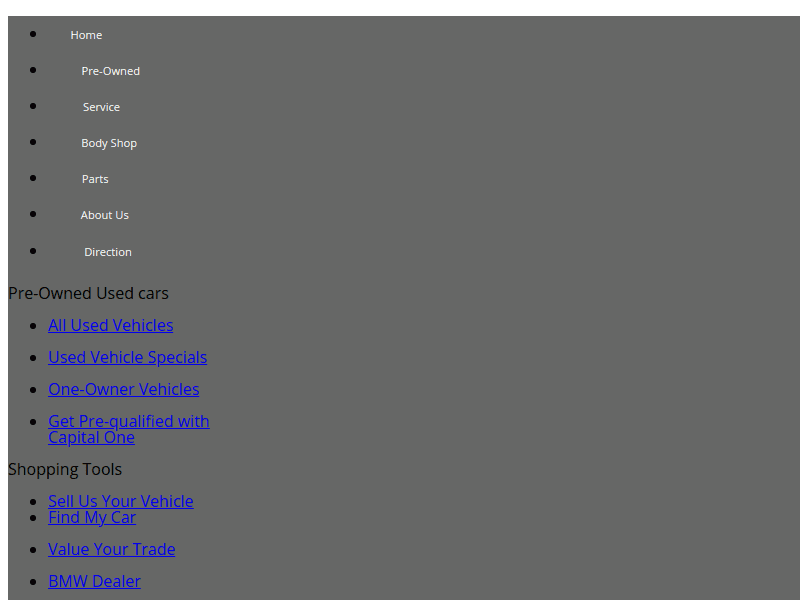Image resolution: width=800 pixels, height=600 pixels.
Task: Open Get Pre-qualified with Capital One link
Action: (x=128, y=421)
